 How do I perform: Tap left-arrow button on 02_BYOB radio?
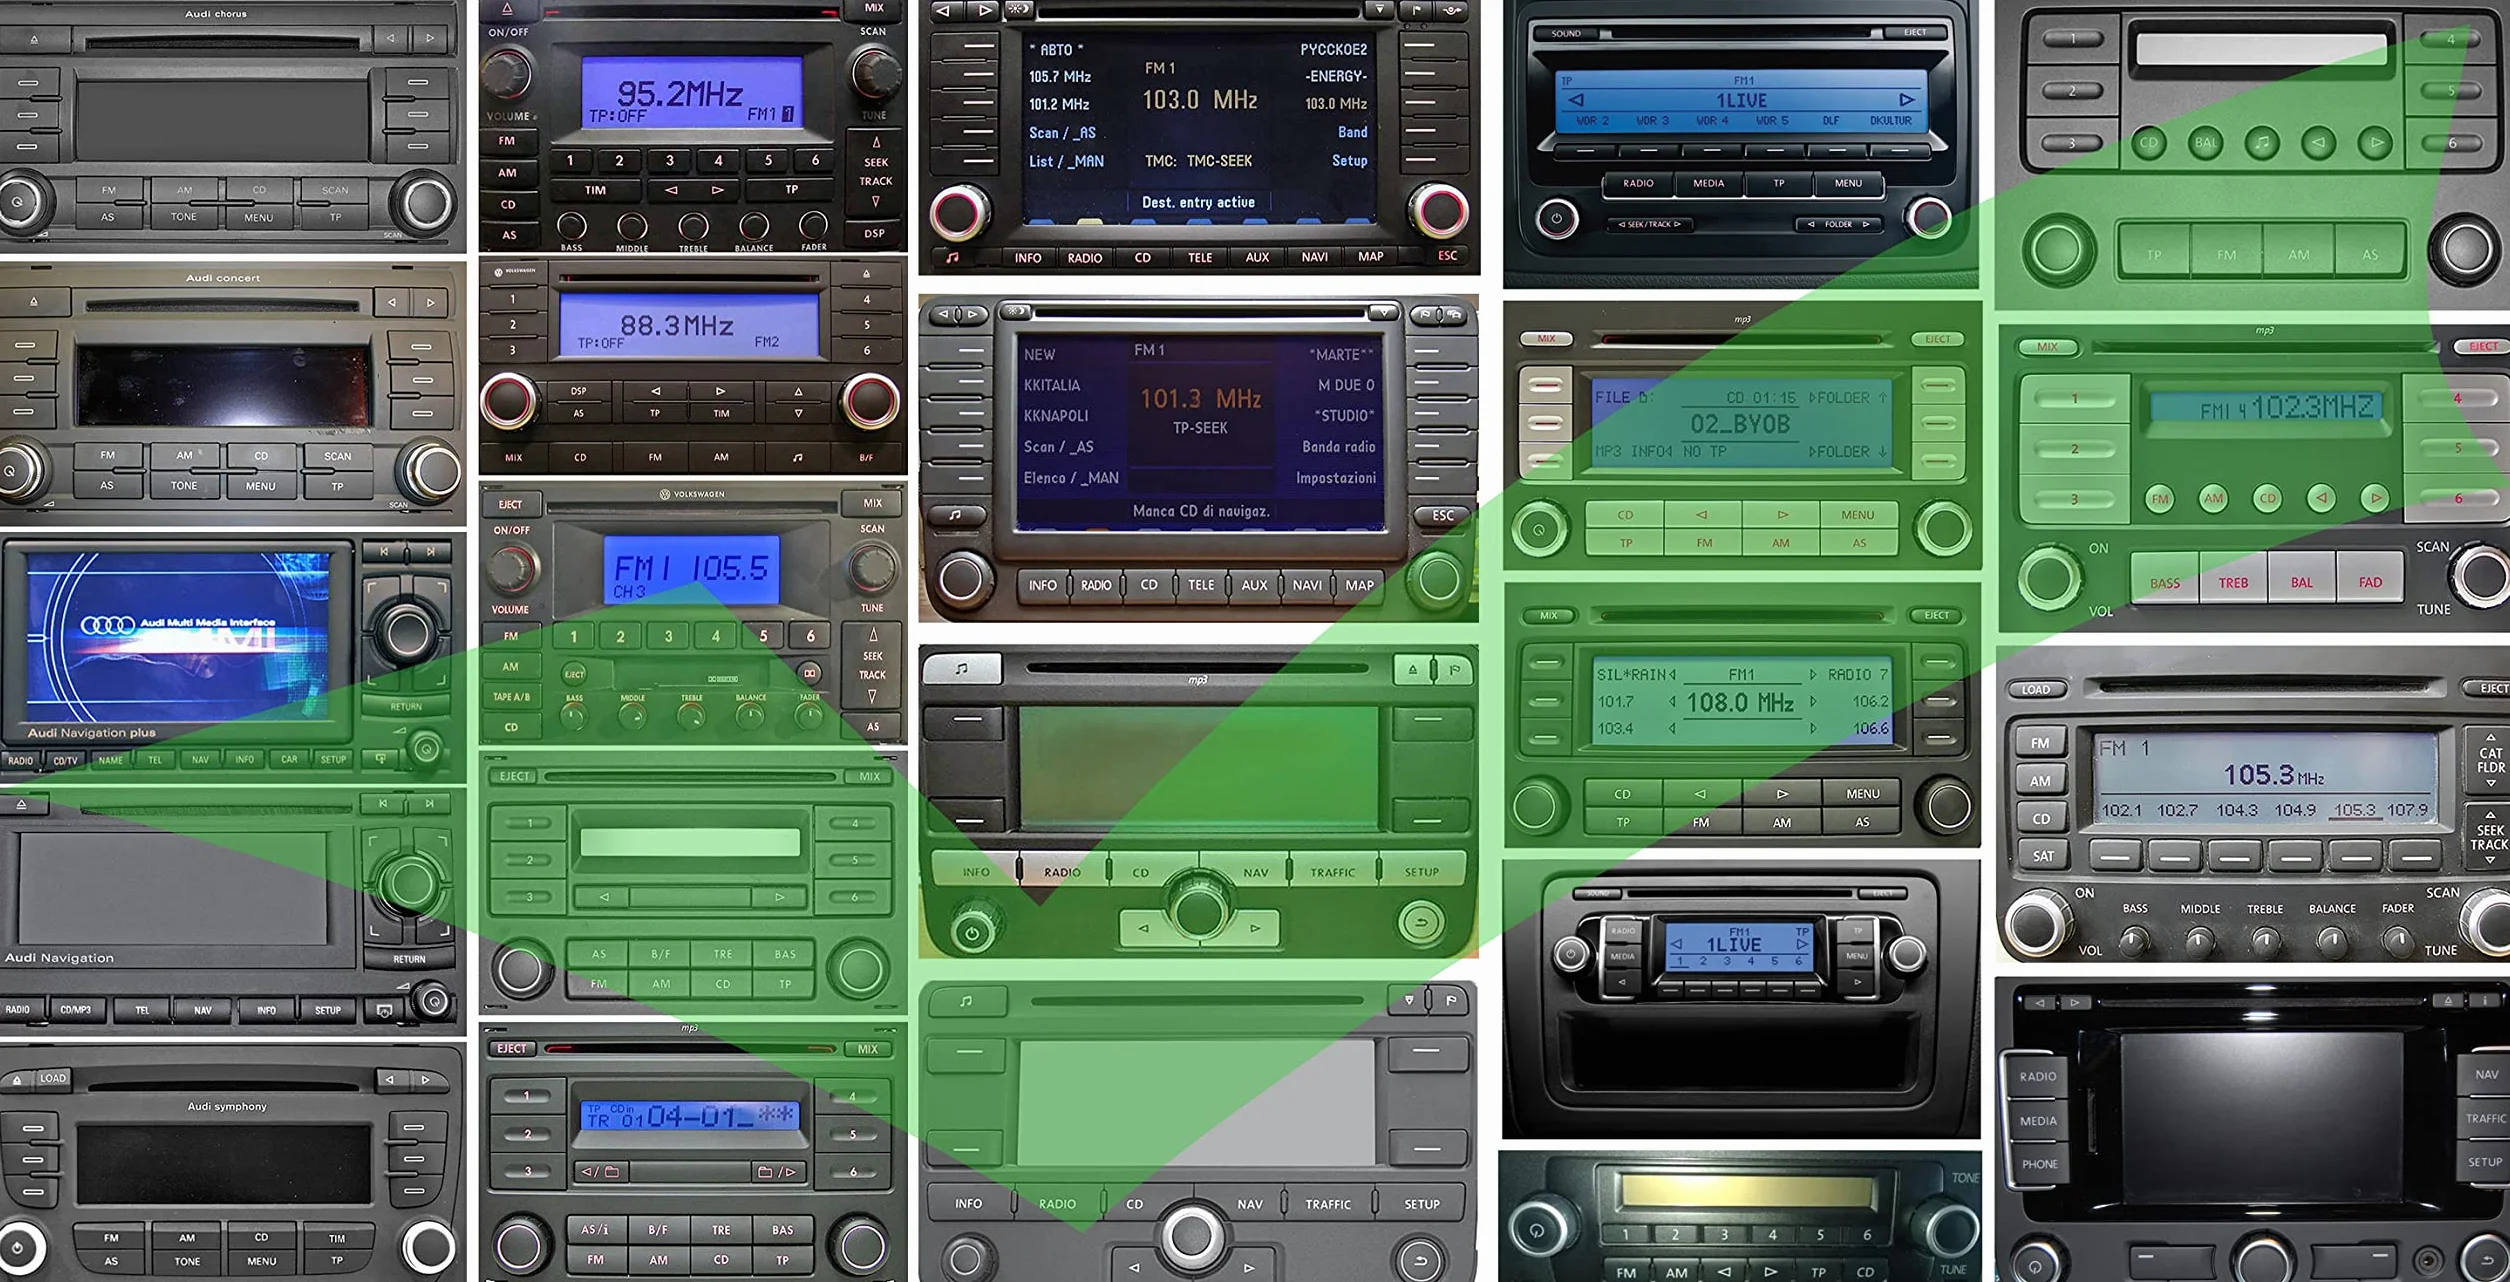point(1702,515)
